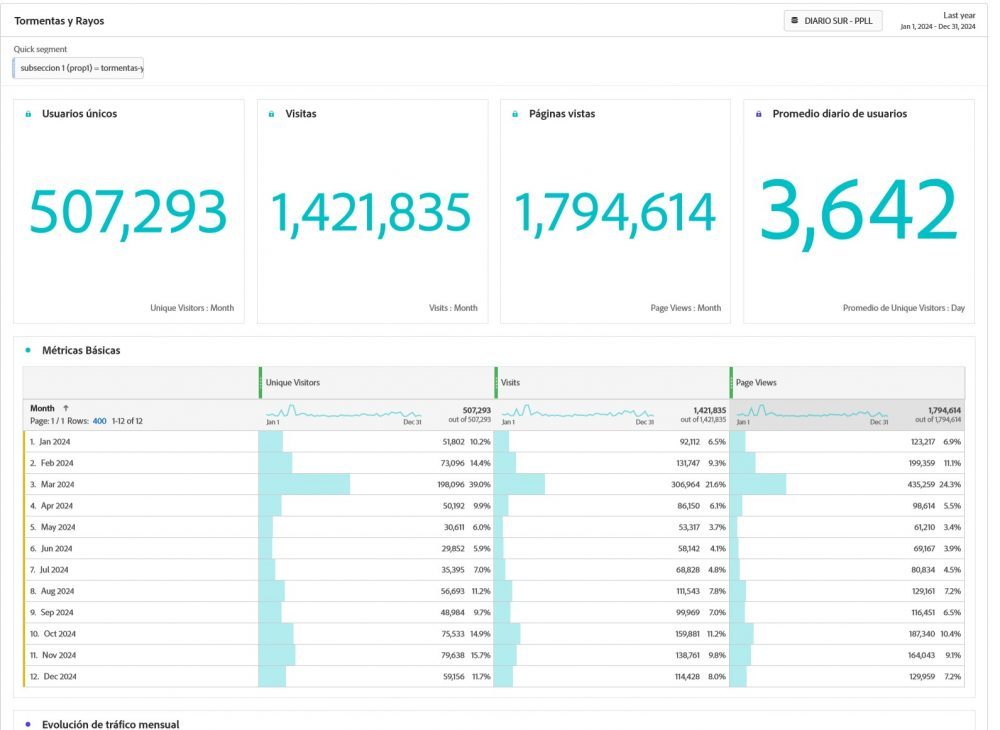Image resolution: width=1000 pixels, height=730 pixels.
Task: Click the lock icon beside Visitas
Action: point(272,114)
